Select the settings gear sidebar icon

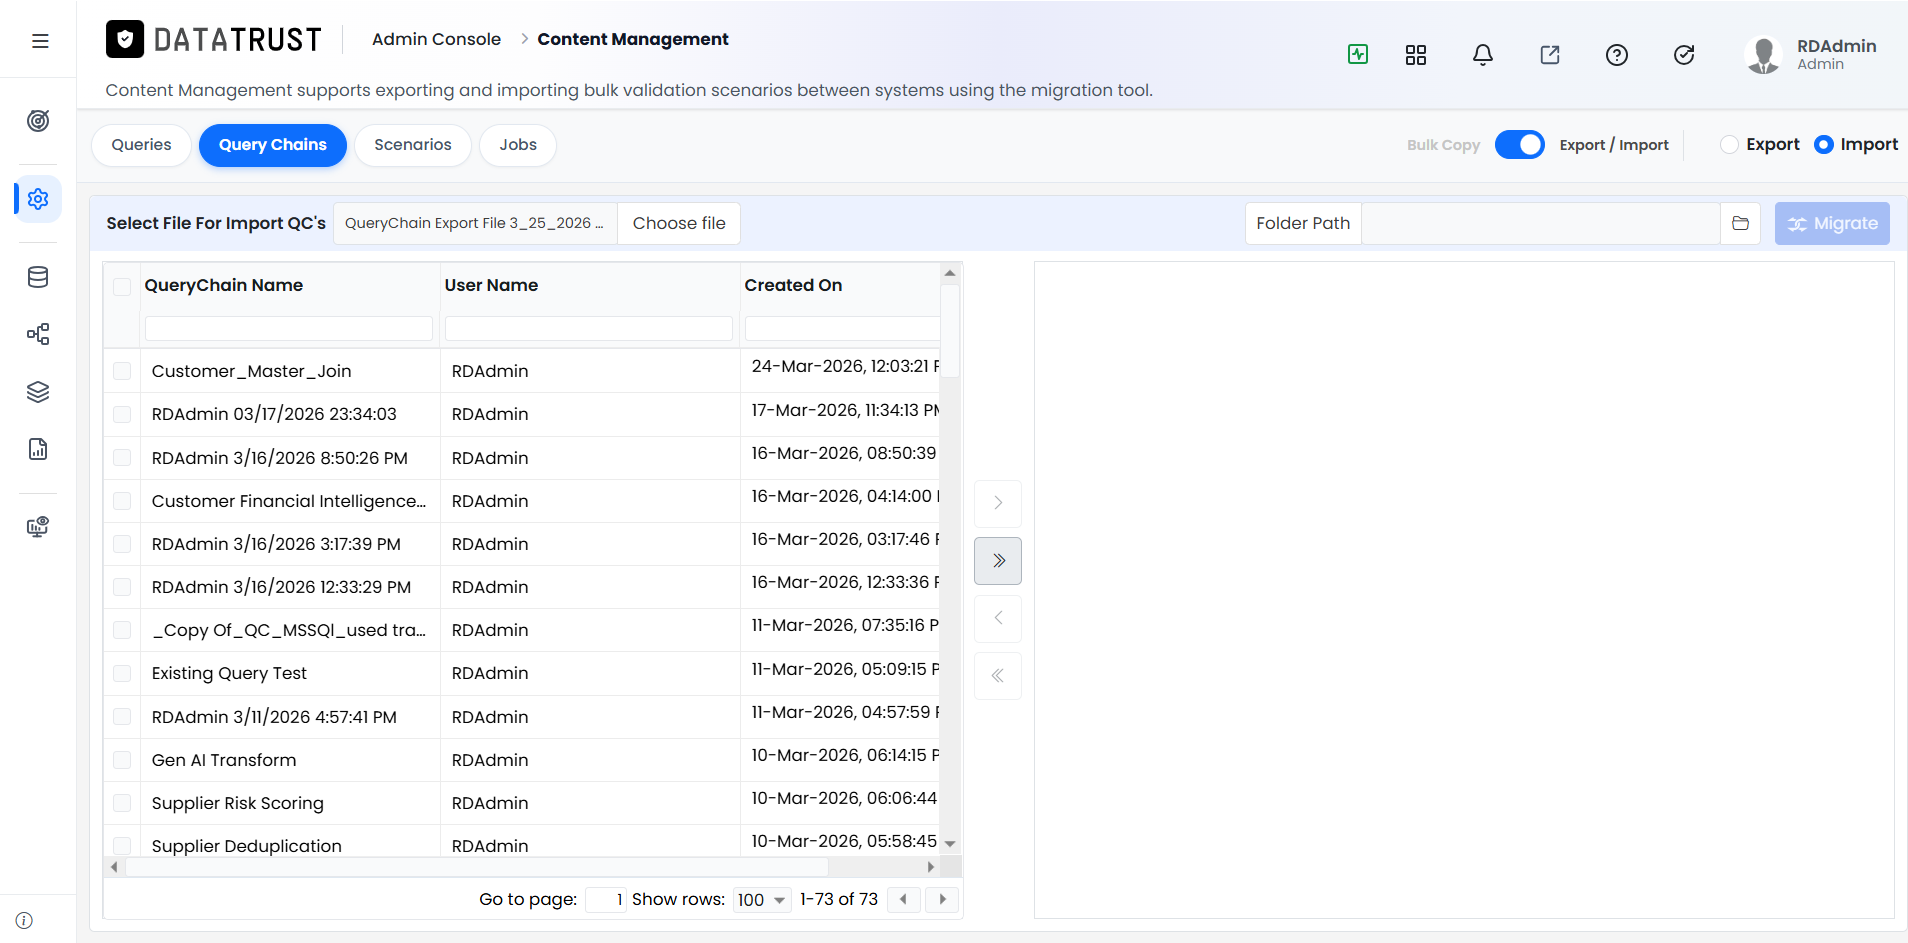tap(38, 199)
